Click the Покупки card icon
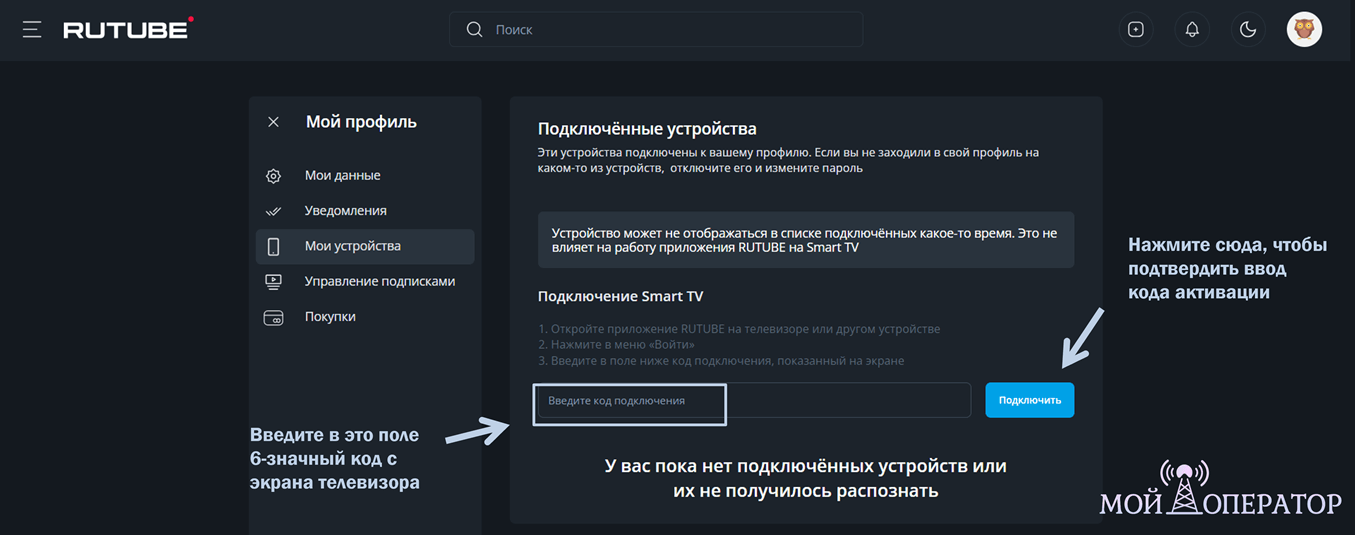The image size is (1355, 535). point(273,317)
